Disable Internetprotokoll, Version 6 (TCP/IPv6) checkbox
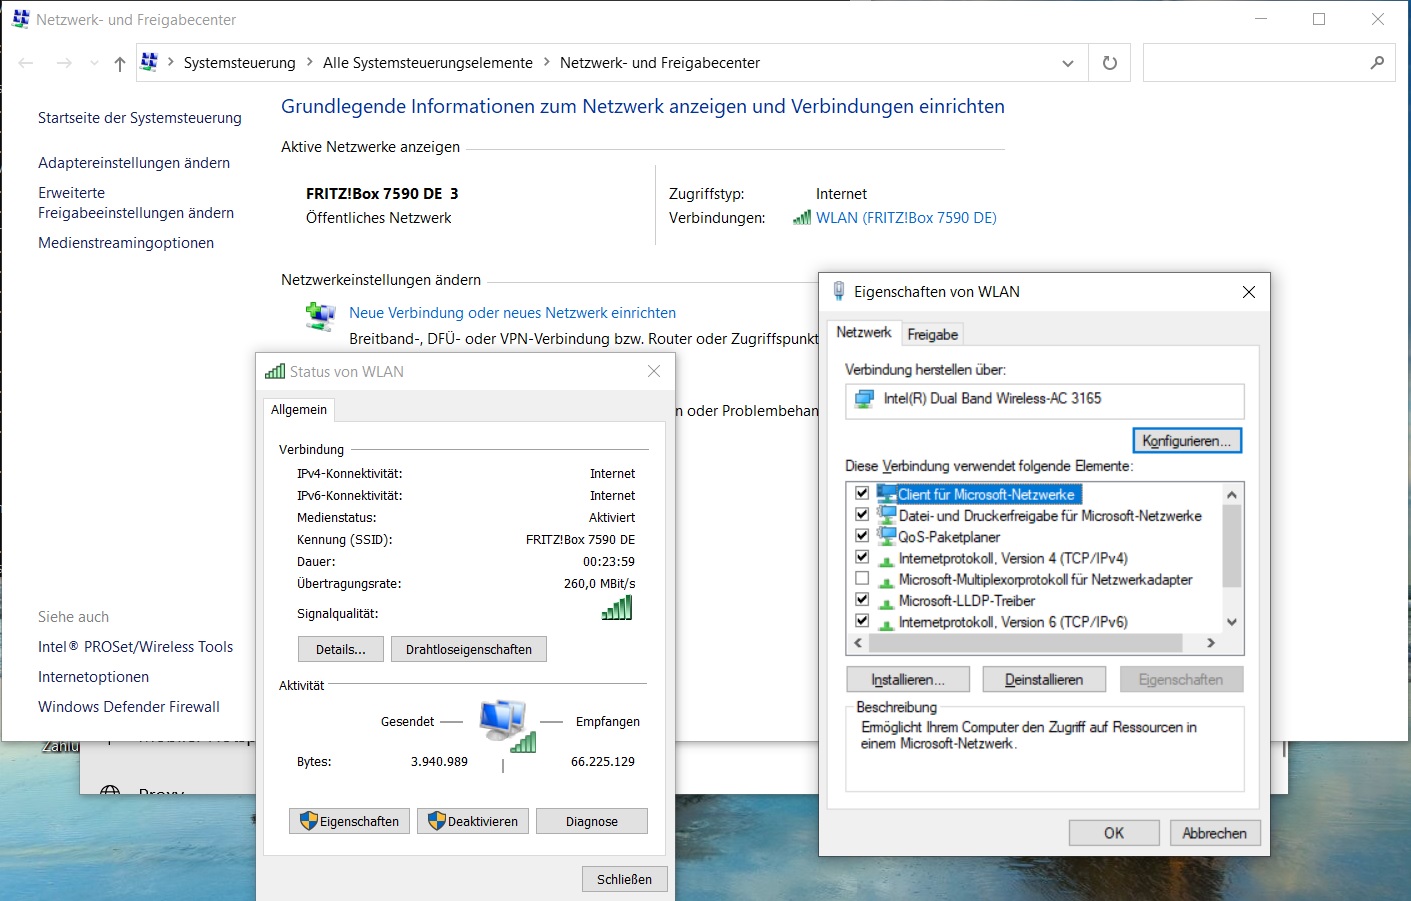The width and height of the screenshot is (1411, 901). (x=862, y=621)
